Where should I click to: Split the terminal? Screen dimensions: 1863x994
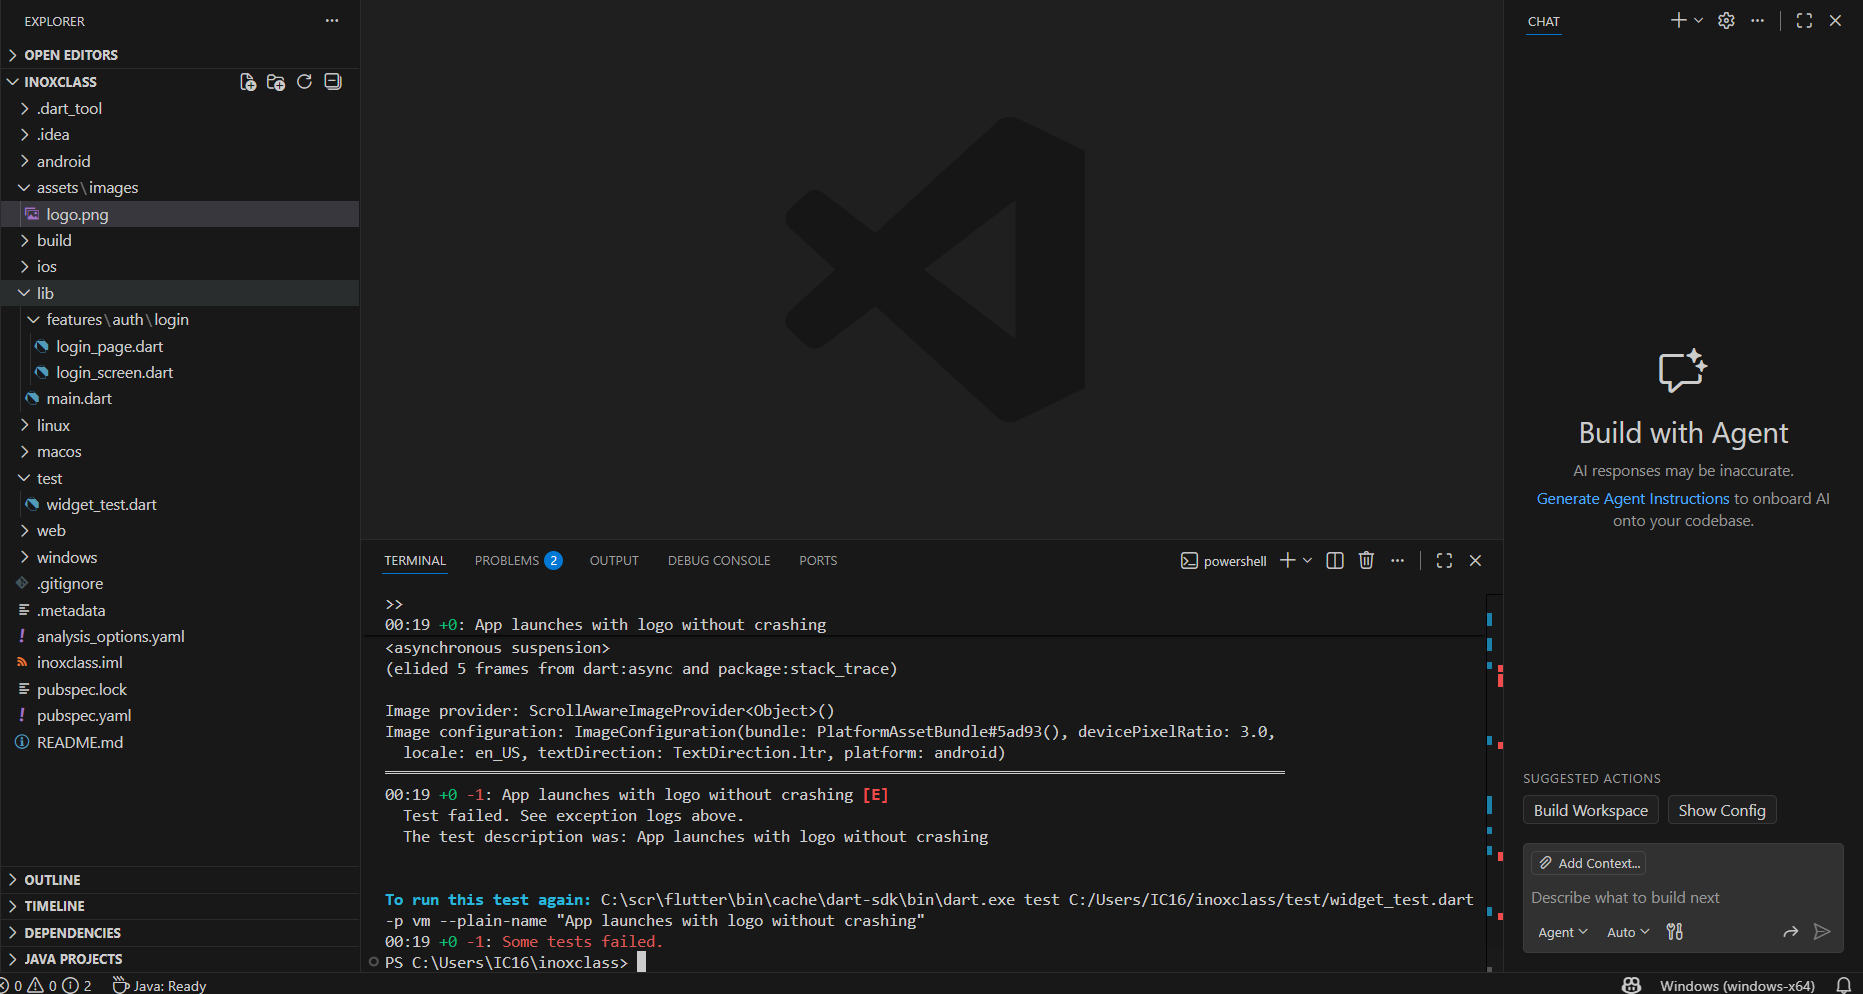pos(1334,560)
